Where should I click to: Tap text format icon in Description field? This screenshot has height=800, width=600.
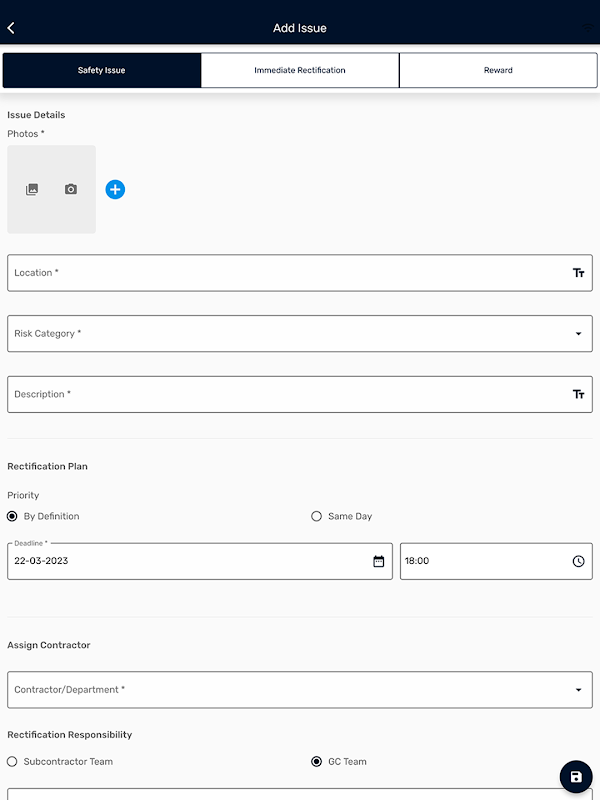pos(578,395)
